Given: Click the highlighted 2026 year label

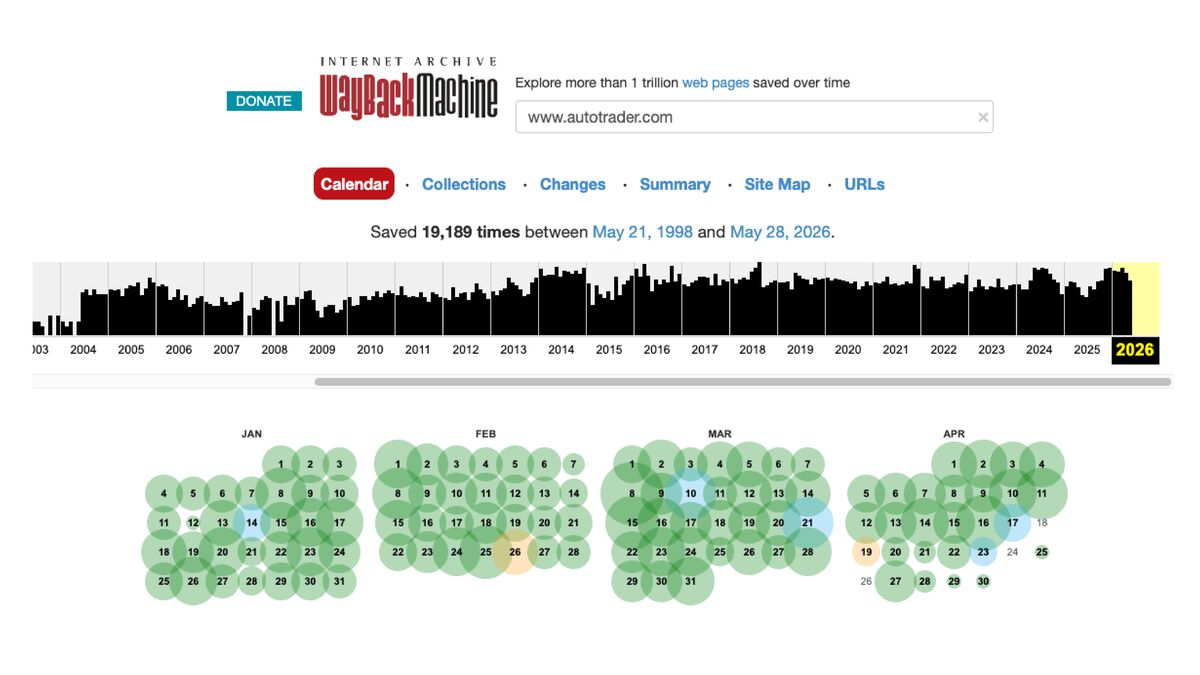Looking at the screenshot, I should coord(1135,350).
